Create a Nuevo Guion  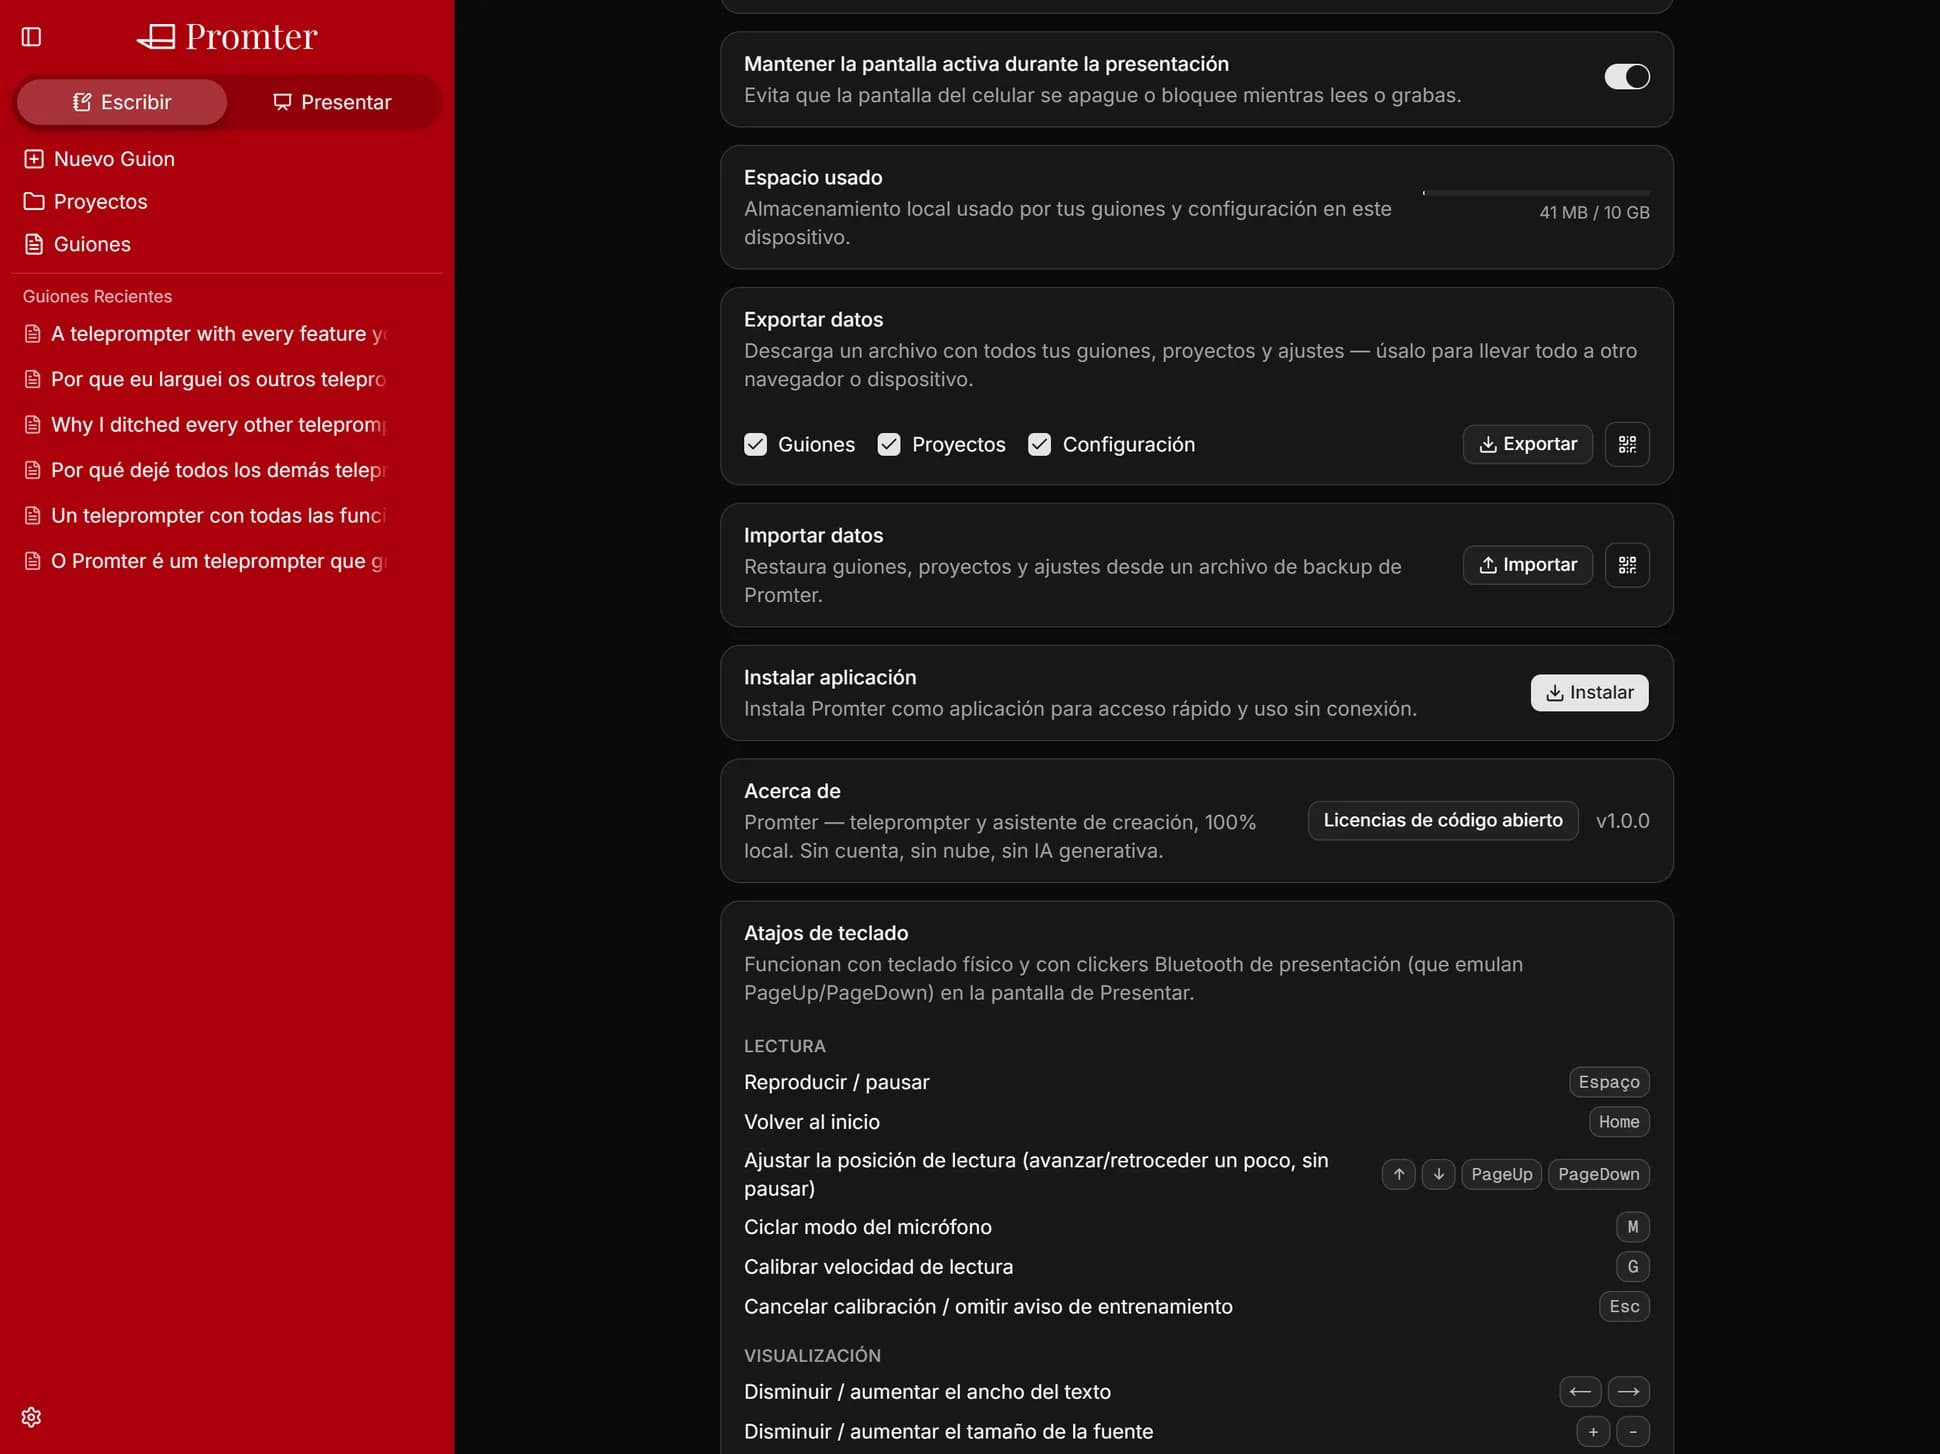click(x=99, y=159)
